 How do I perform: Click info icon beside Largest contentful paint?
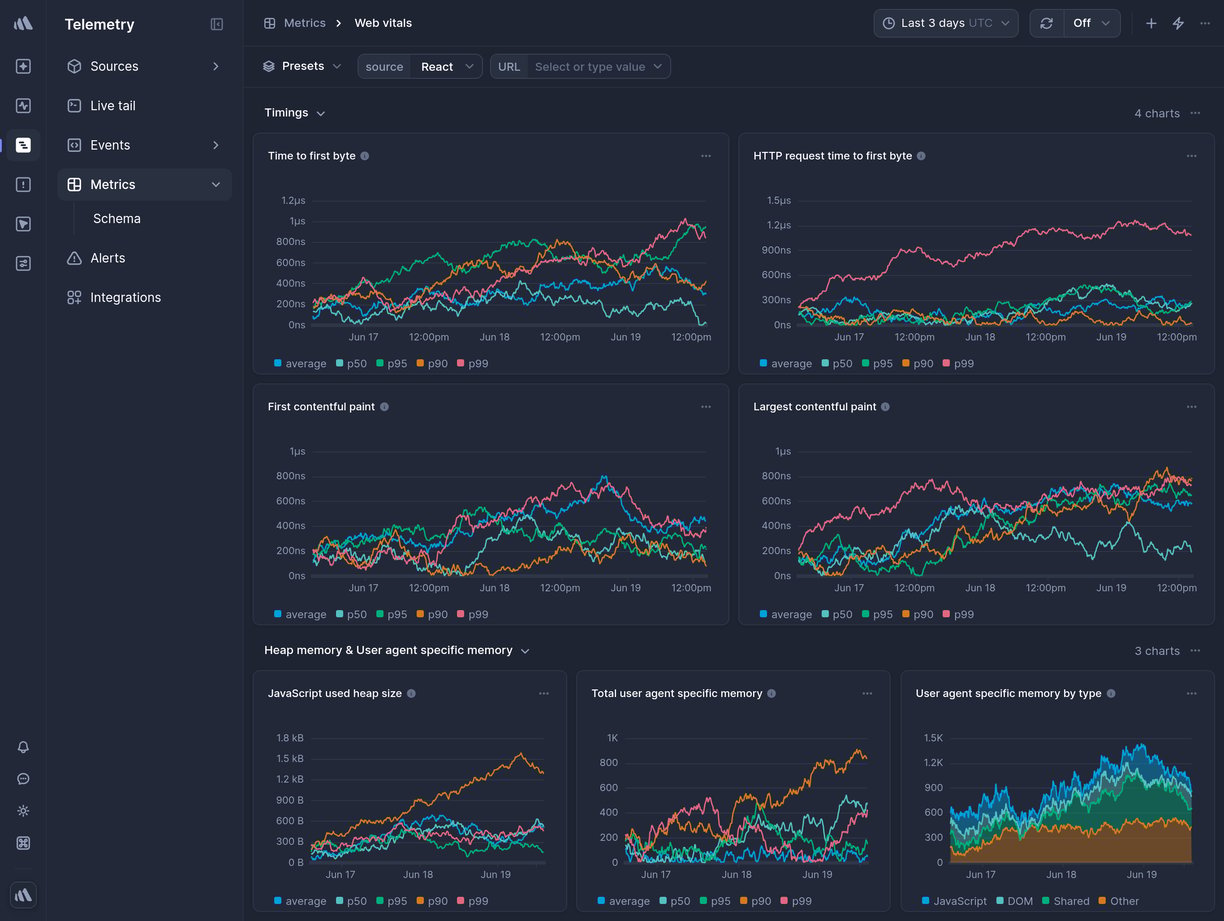click(885, 407)
